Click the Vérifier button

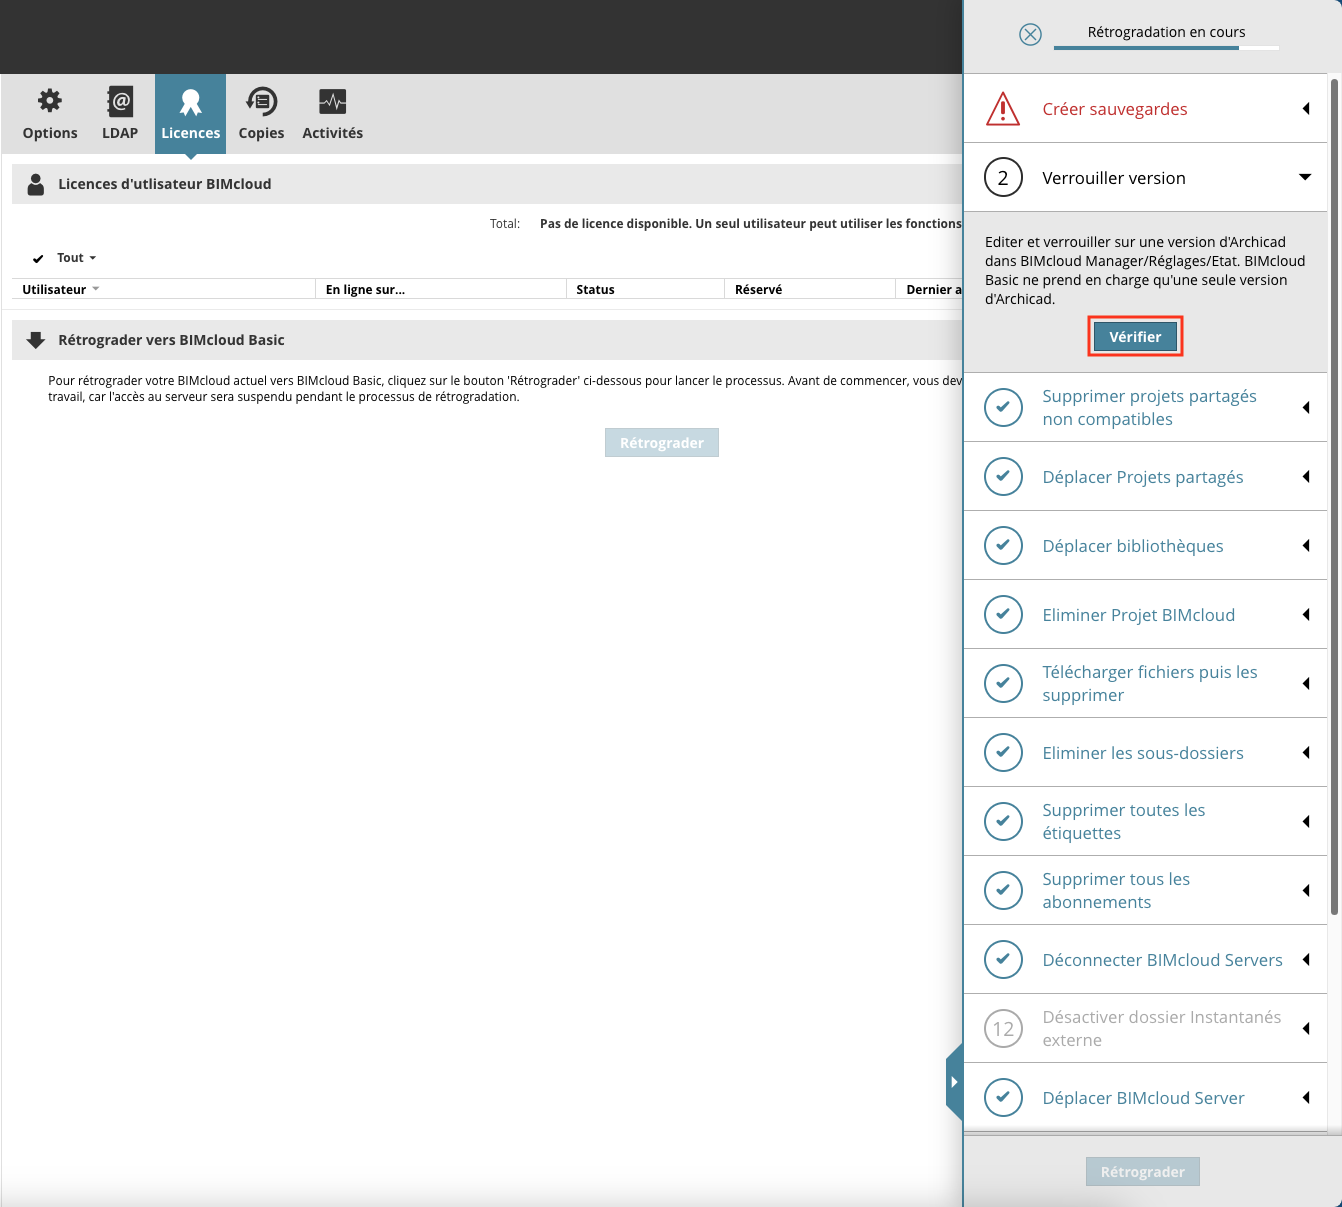pyautogui.click(x=1135, y=337)
